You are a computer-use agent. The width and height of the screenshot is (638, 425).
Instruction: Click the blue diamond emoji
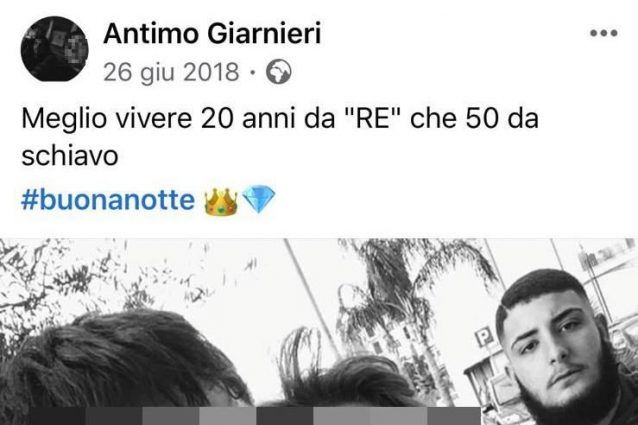[x=259, y=200]
